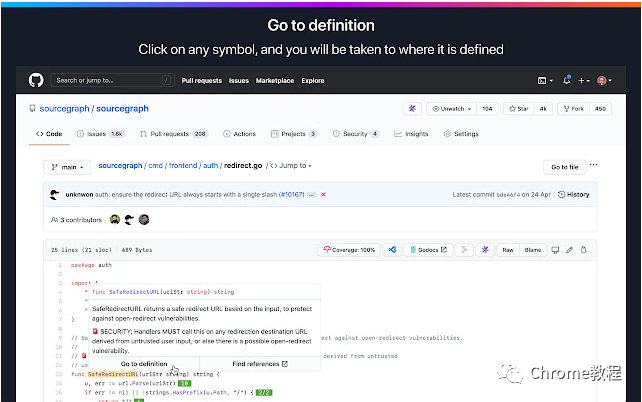Open the three-dot more options menu
The height and width of the screenshot is (402, 642).
(593, 165)
